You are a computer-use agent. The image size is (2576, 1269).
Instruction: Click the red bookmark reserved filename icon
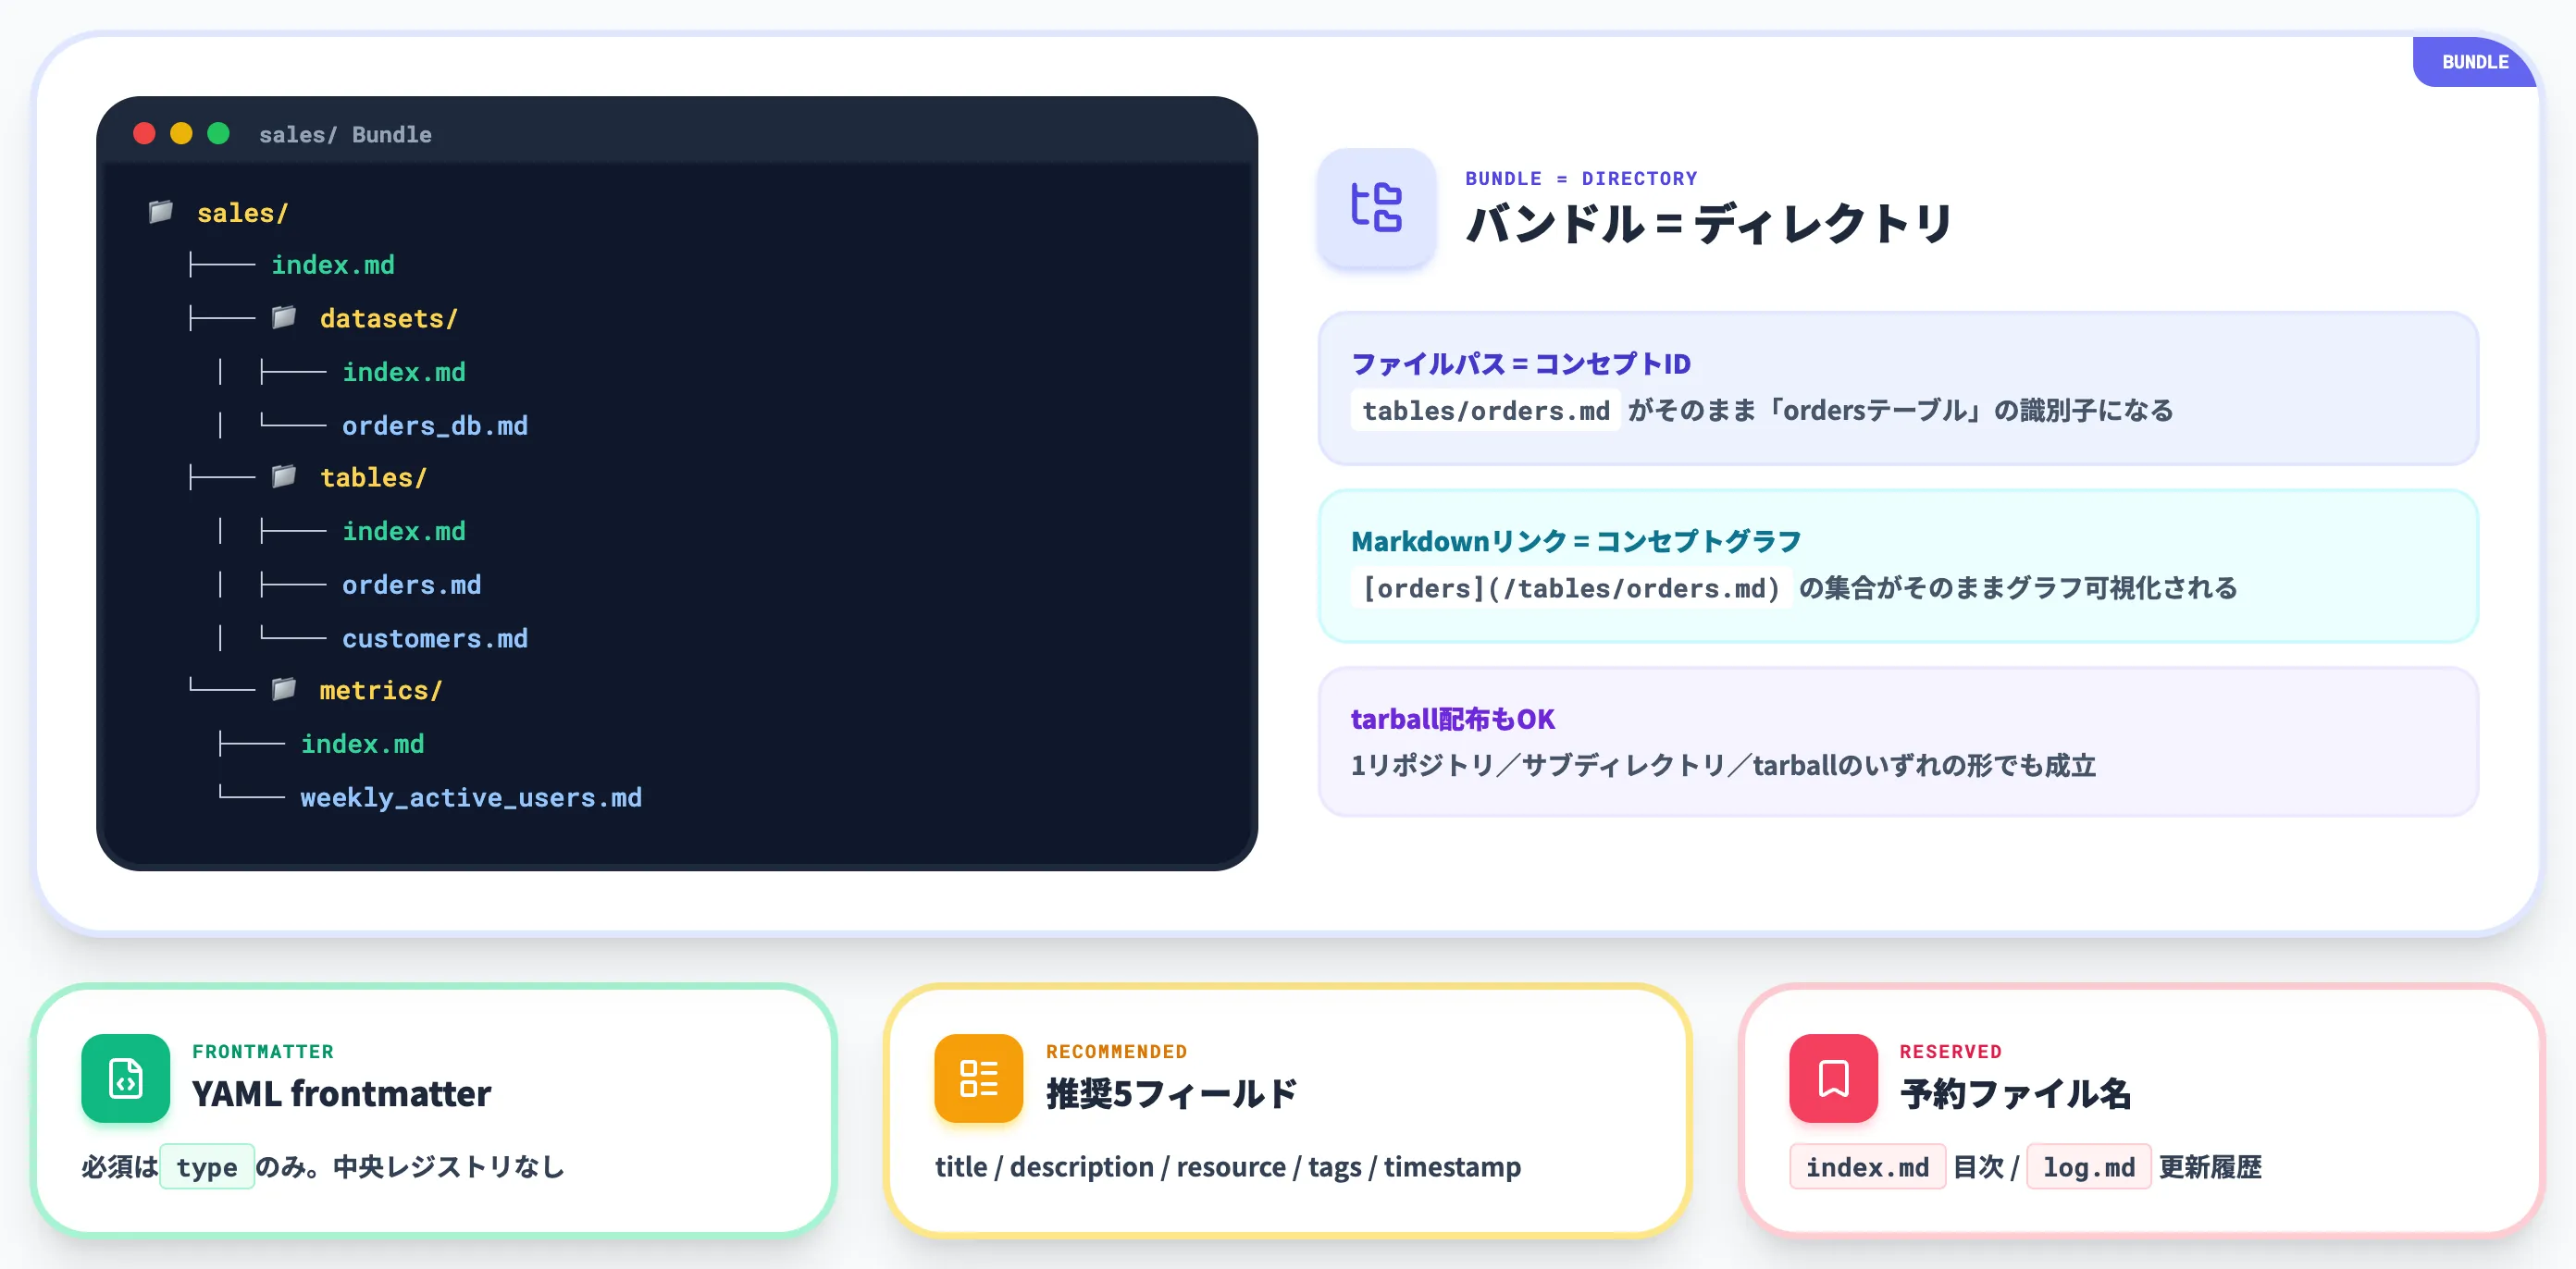pos(1833,1078)
